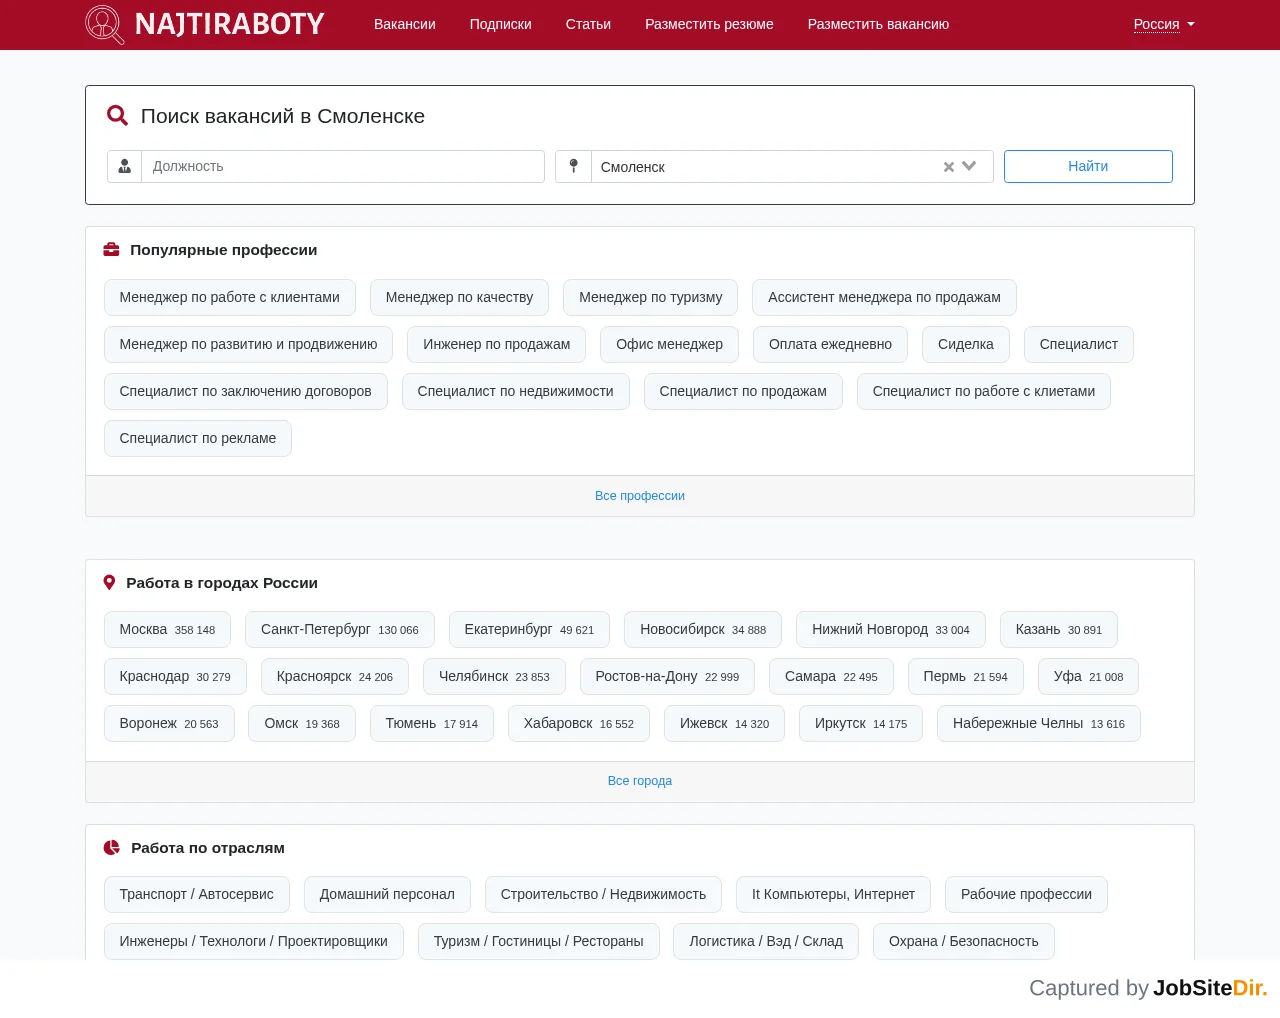
Task: Open jobs in Екатеринбург
Action: click(529, 629)
